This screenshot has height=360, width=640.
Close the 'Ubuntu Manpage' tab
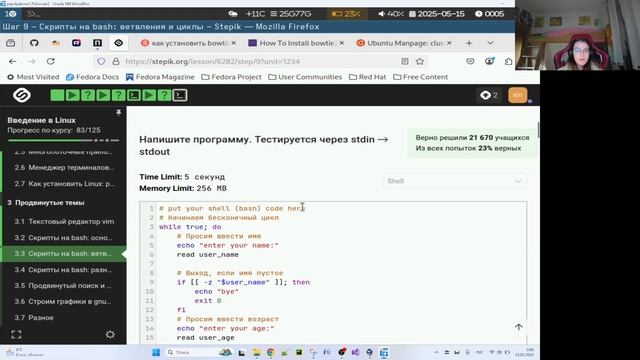click(x=449, y=43)
